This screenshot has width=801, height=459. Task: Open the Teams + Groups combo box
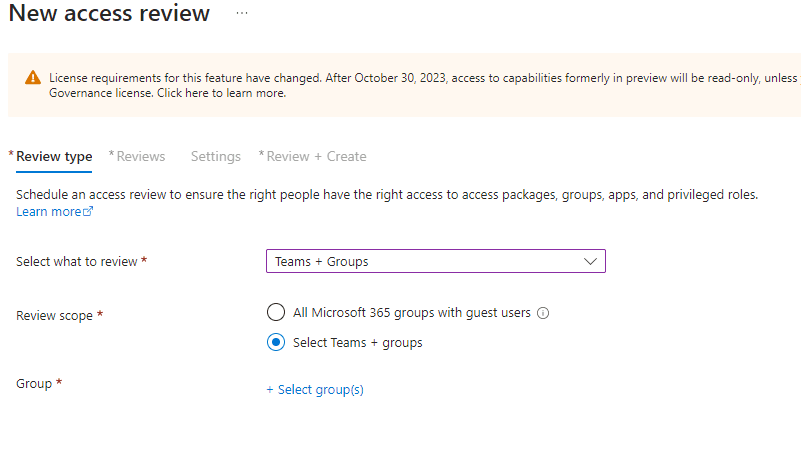click(435, 261)
